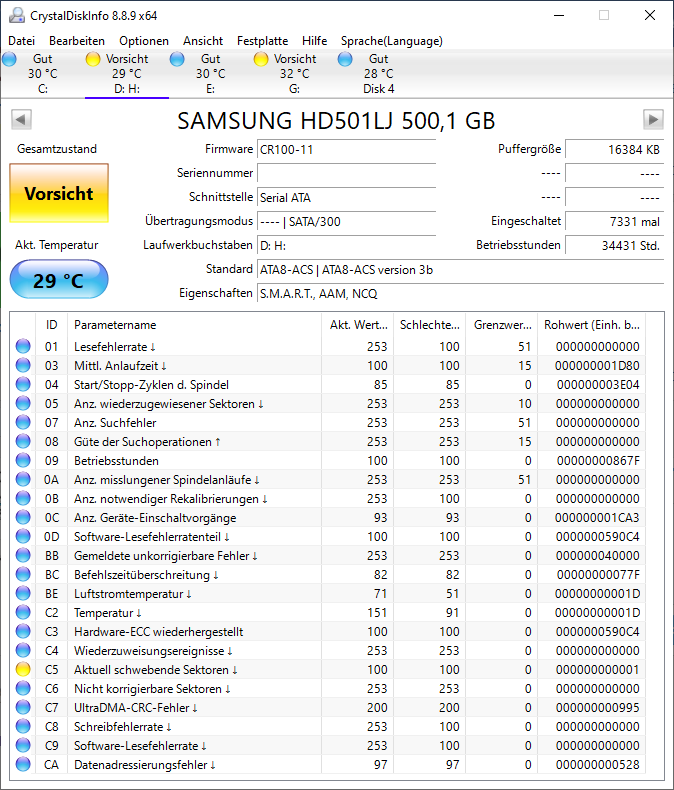Click the 29 °C temperature button
The width and height of the screenshot is (674, 790).
(x=59, y=280)
